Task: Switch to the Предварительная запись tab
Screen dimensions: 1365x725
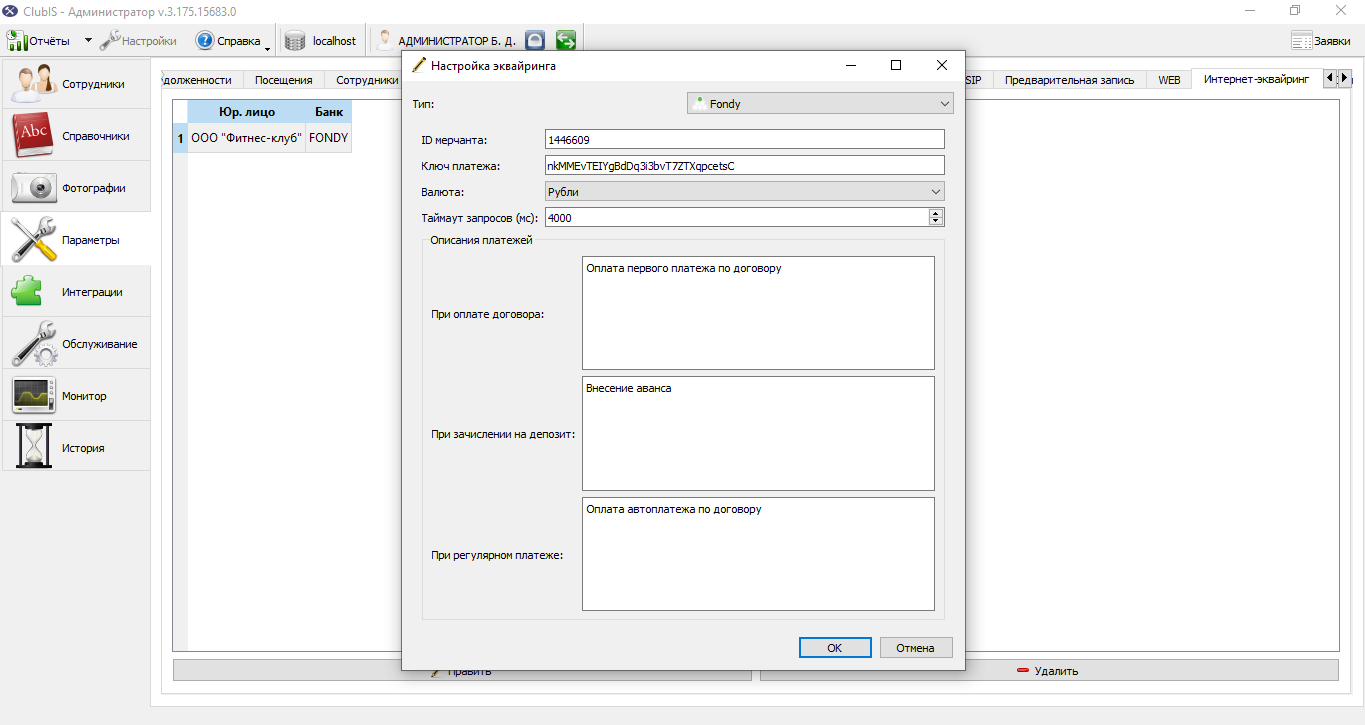Action: [x=1069, y=80]
